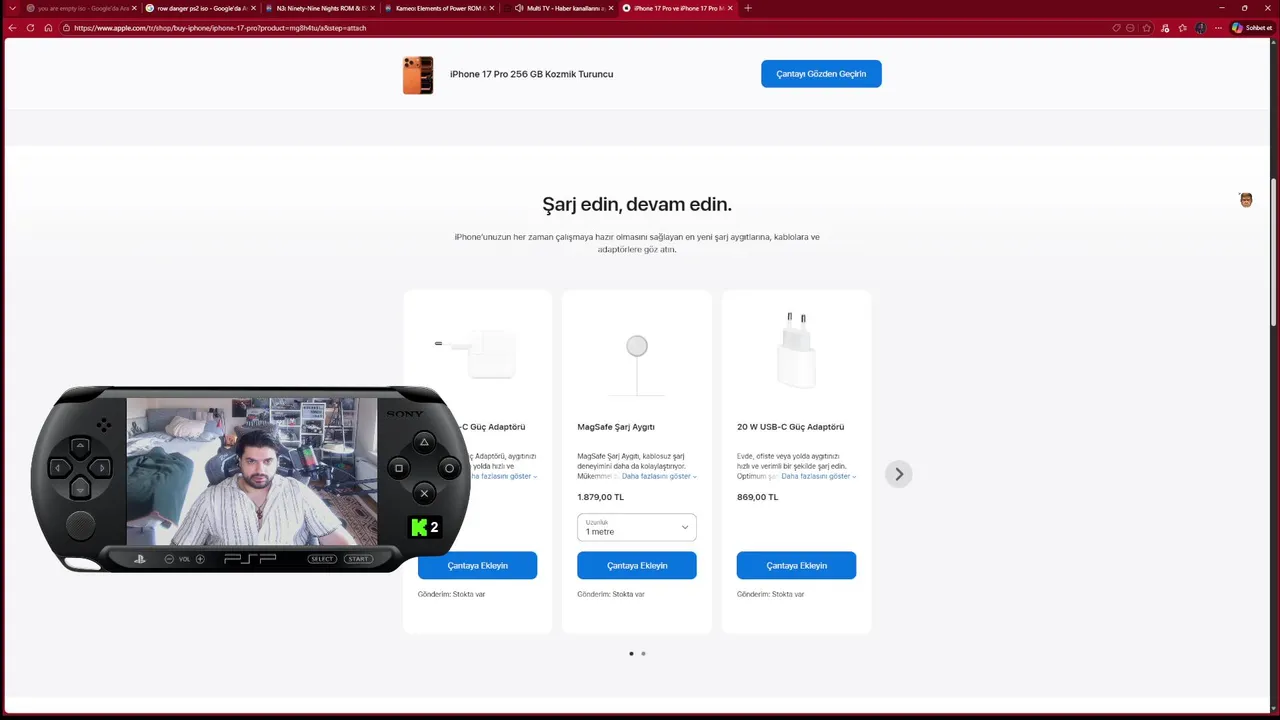
Task: Click the iPhone 17 Pro orange thumbnail
Action: [x=418, y=75]
